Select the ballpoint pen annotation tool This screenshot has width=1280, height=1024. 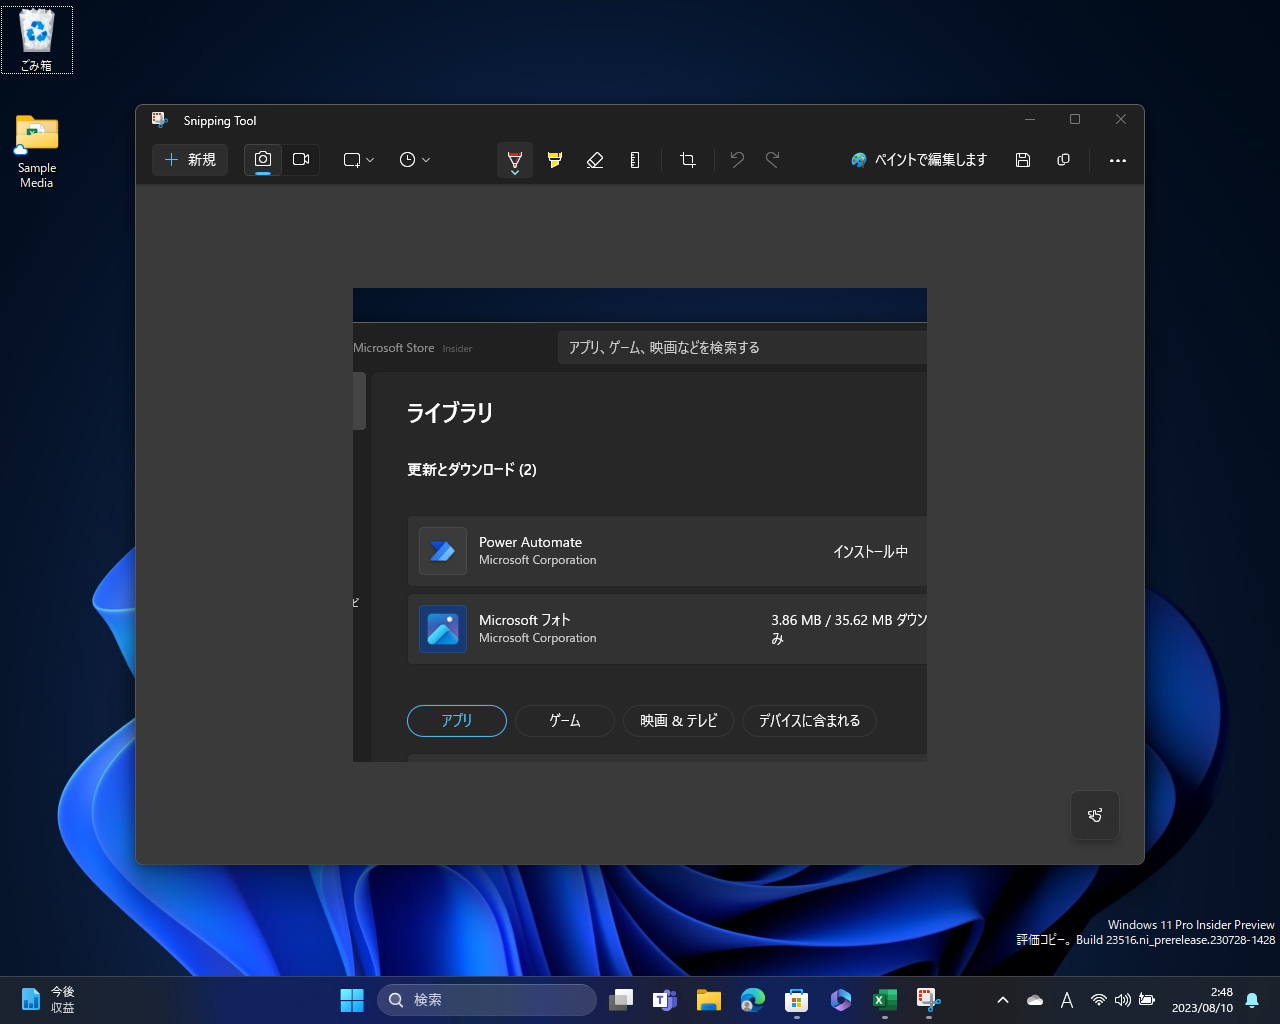coord(514,155)
